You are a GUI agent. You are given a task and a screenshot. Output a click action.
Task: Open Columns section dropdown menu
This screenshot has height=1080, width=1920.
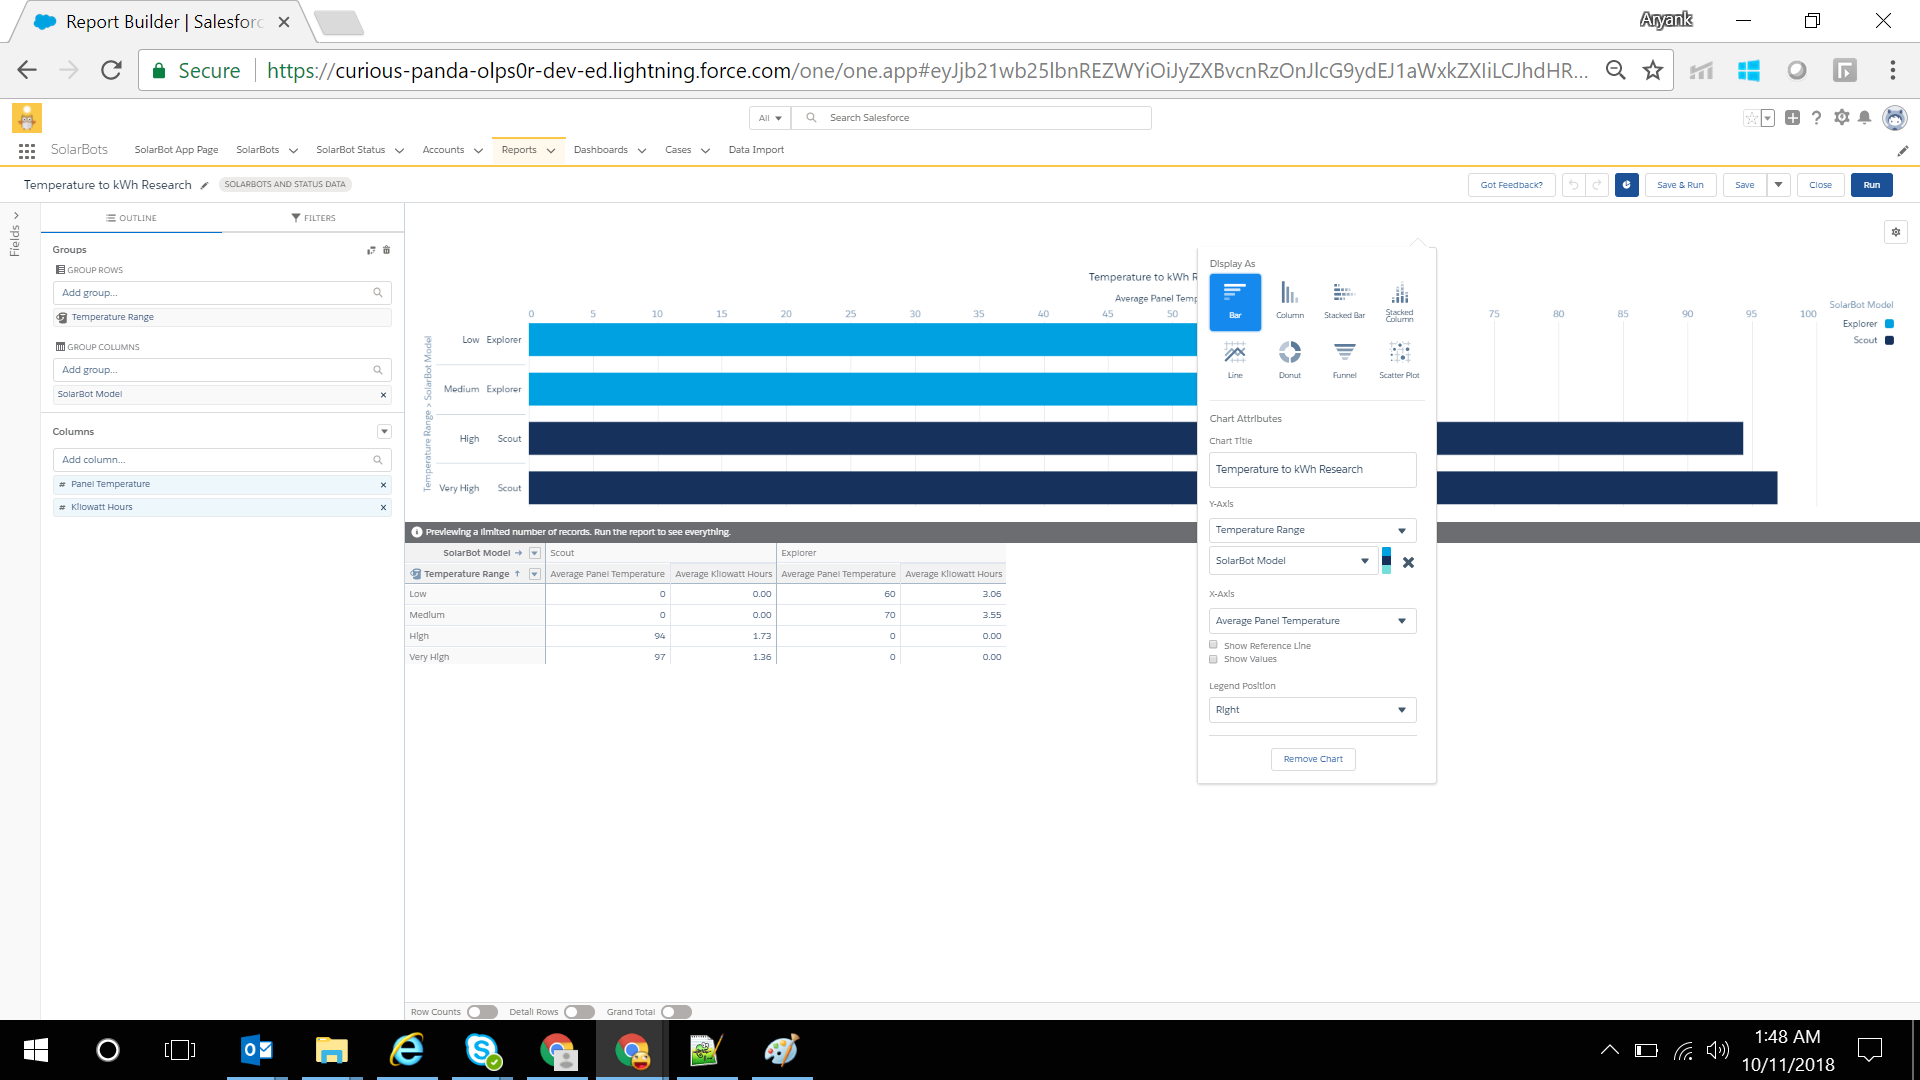click(384, 432)
